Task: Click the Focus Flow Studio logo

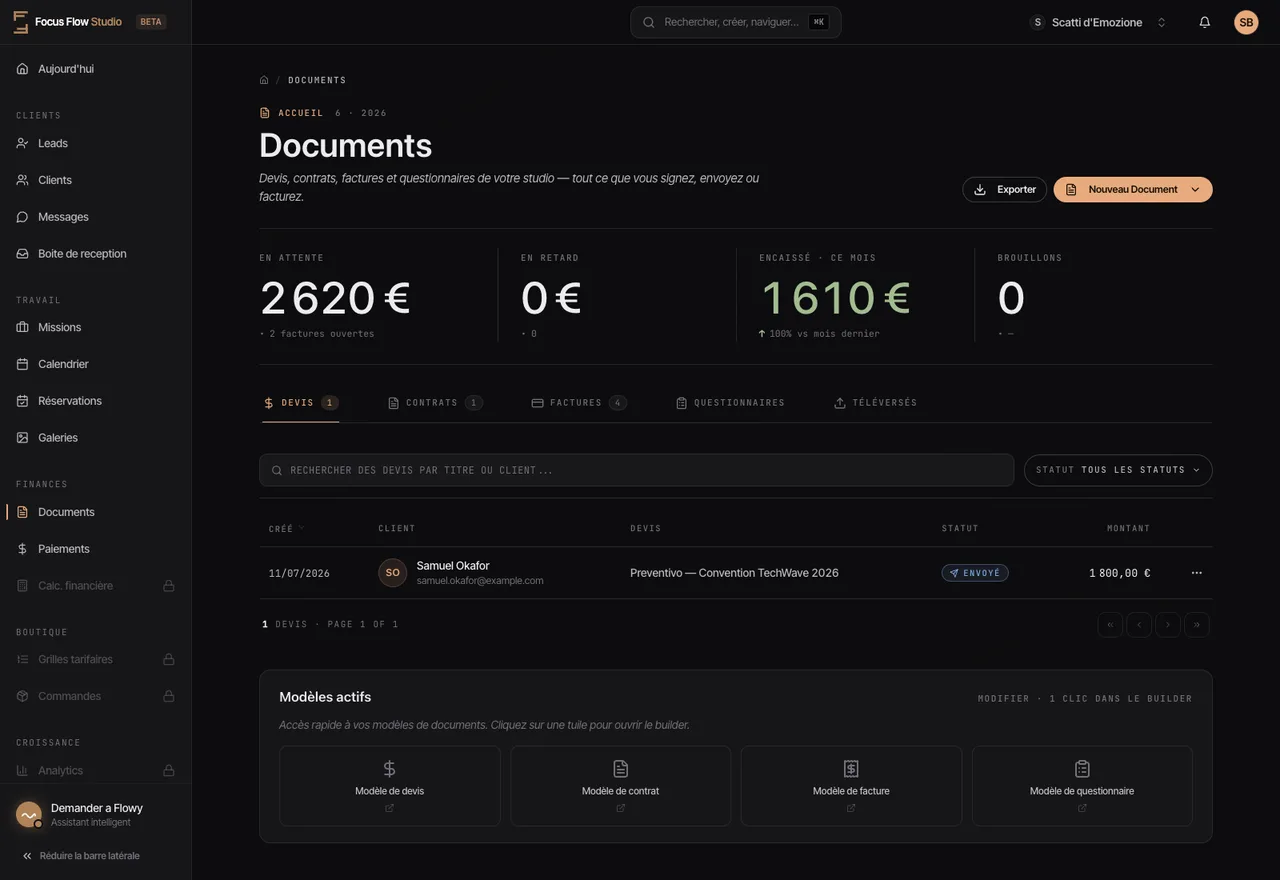Action: [67, 22]
